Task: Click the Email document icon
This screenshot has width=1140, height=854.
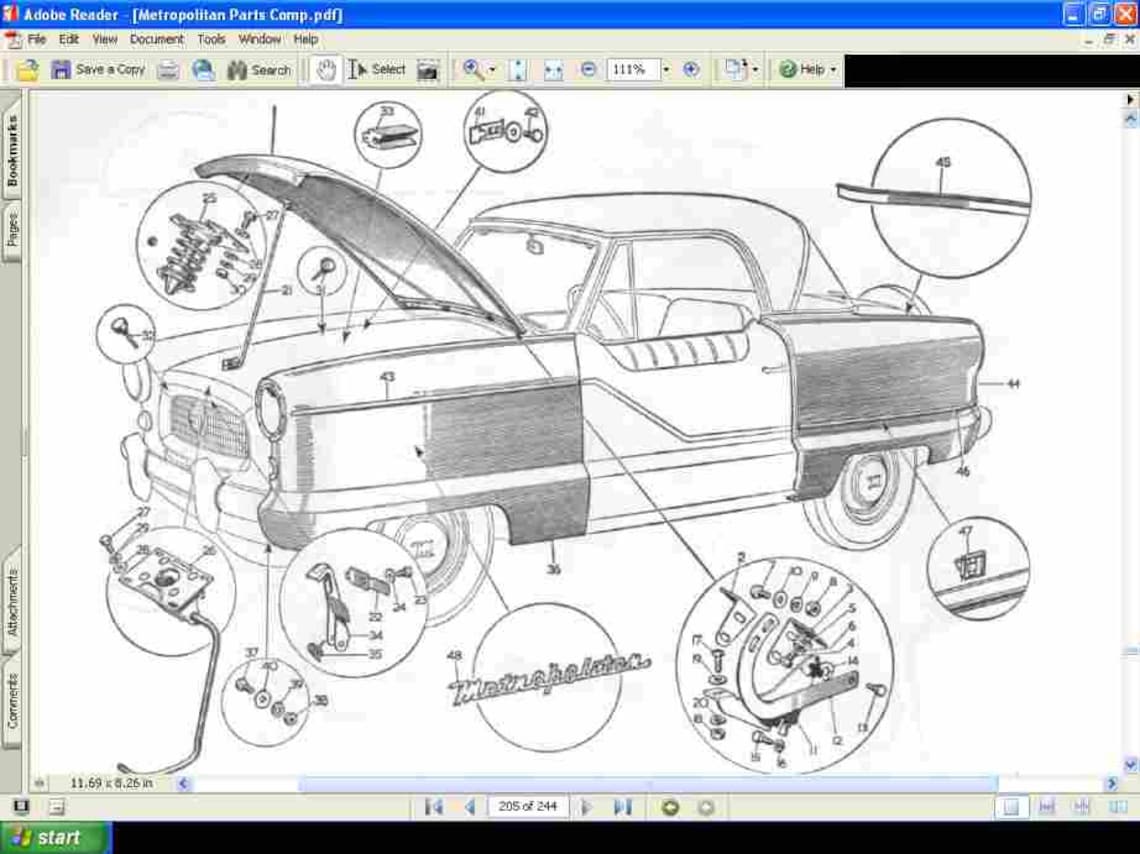Action: (x=203, y=69)
